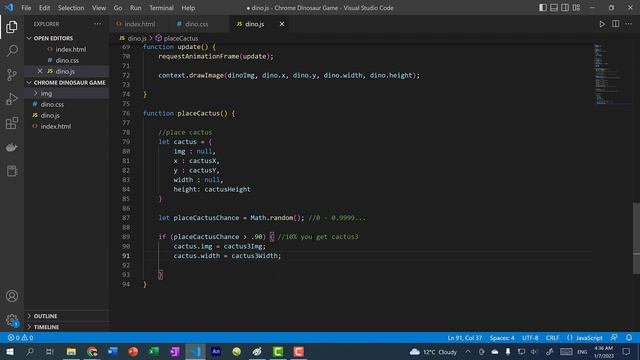The width and height of the screenshot is (640, 360).
Task: Click placeCactus in the breadcrumb
Action: (181, 38)
